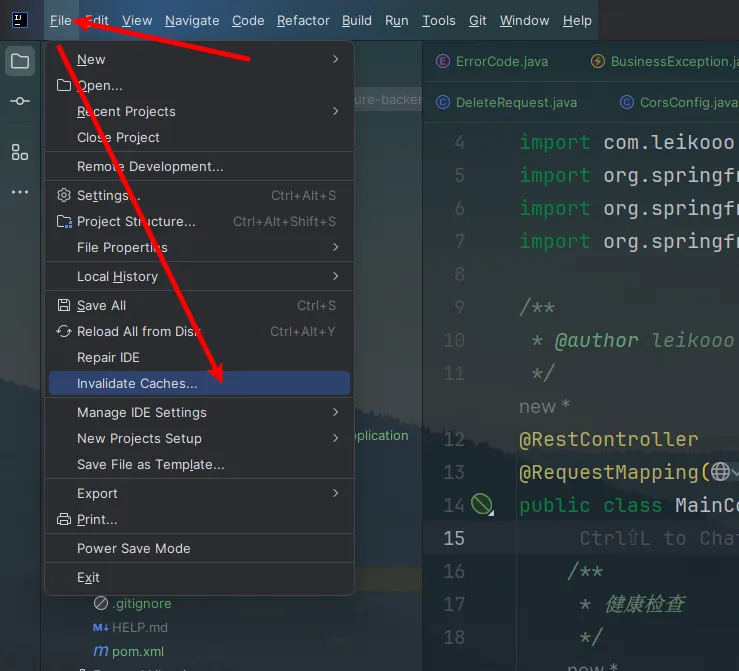The width and height of the screenshot is (739, 671).
Task: Click the More tool windows ellipsis icon
Action: coord(20,192)
